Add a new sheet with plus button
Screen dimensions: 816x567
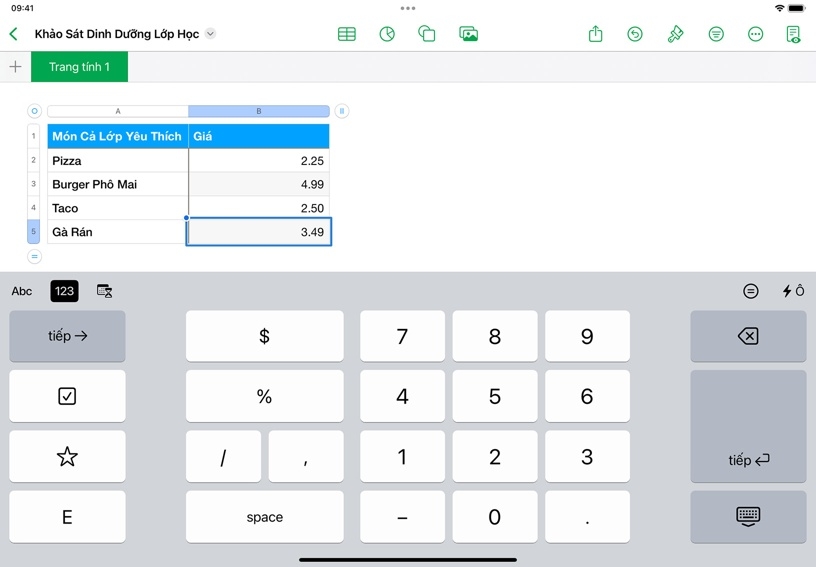(15, 67)
